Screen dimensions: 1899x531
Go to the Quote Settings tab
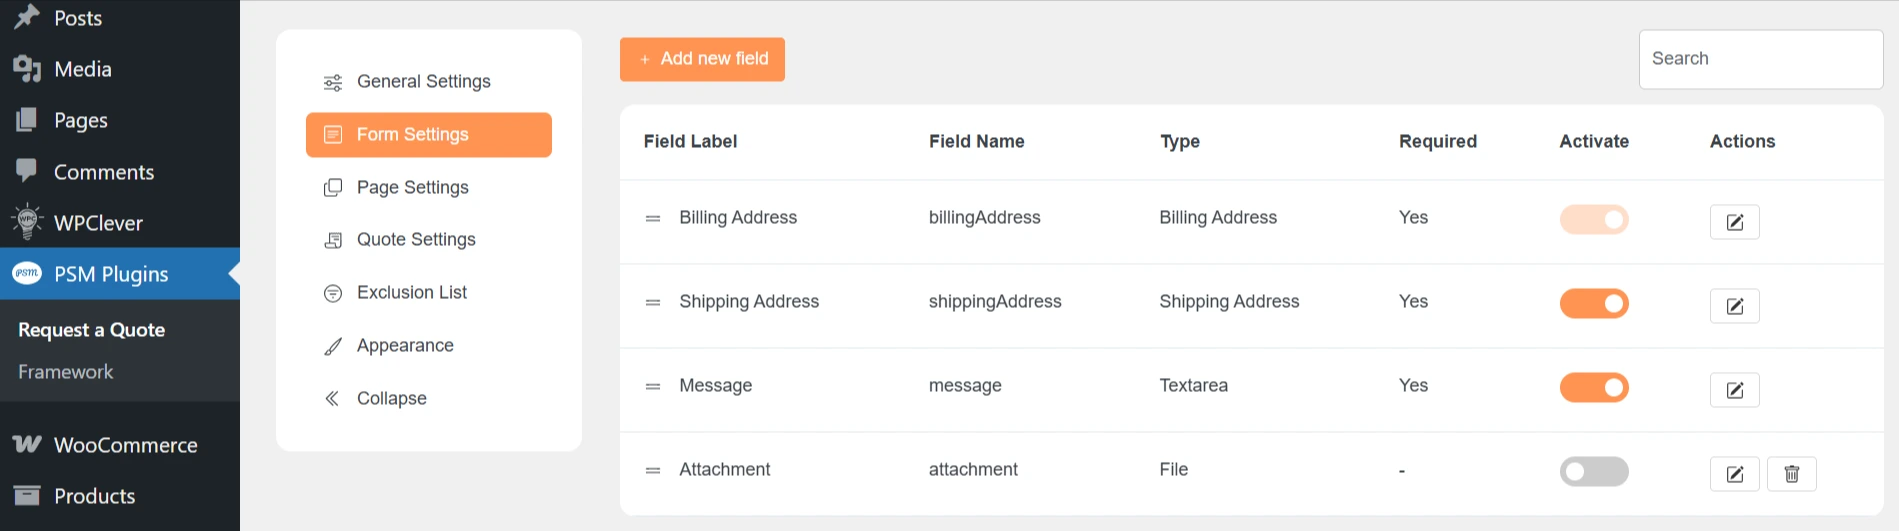click(416, 239)
